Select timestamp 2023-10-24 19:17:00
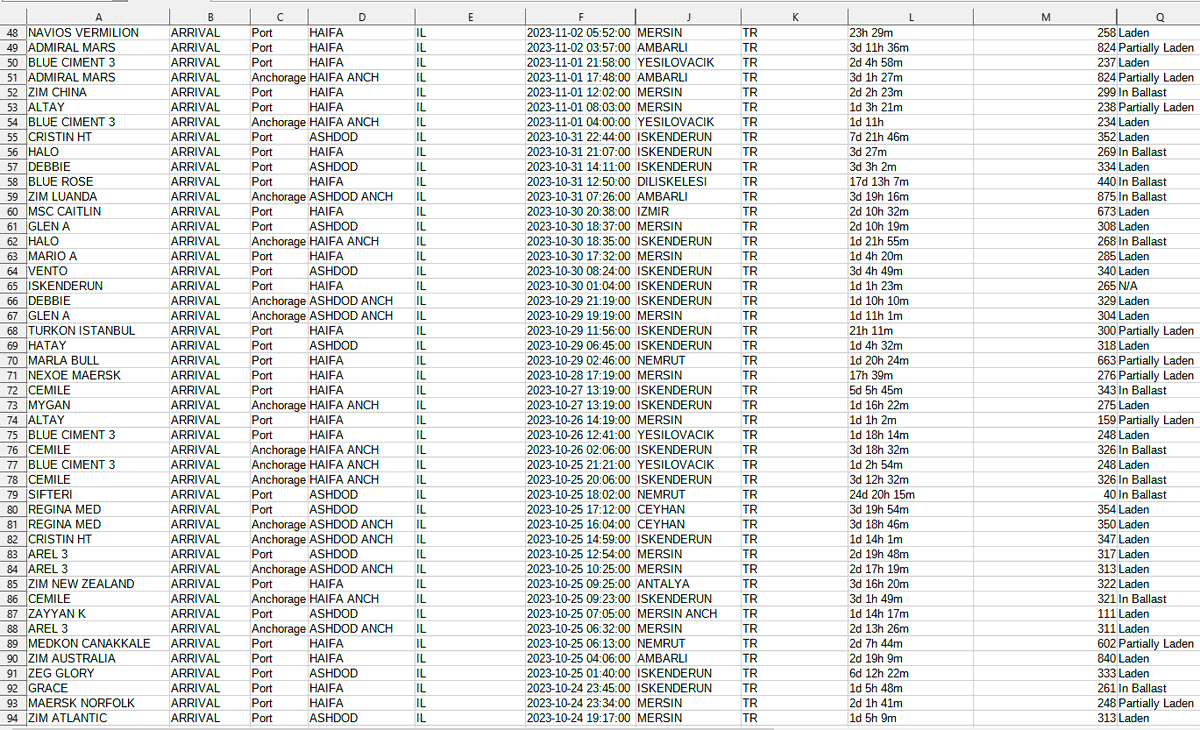 [x=580, y=718]
